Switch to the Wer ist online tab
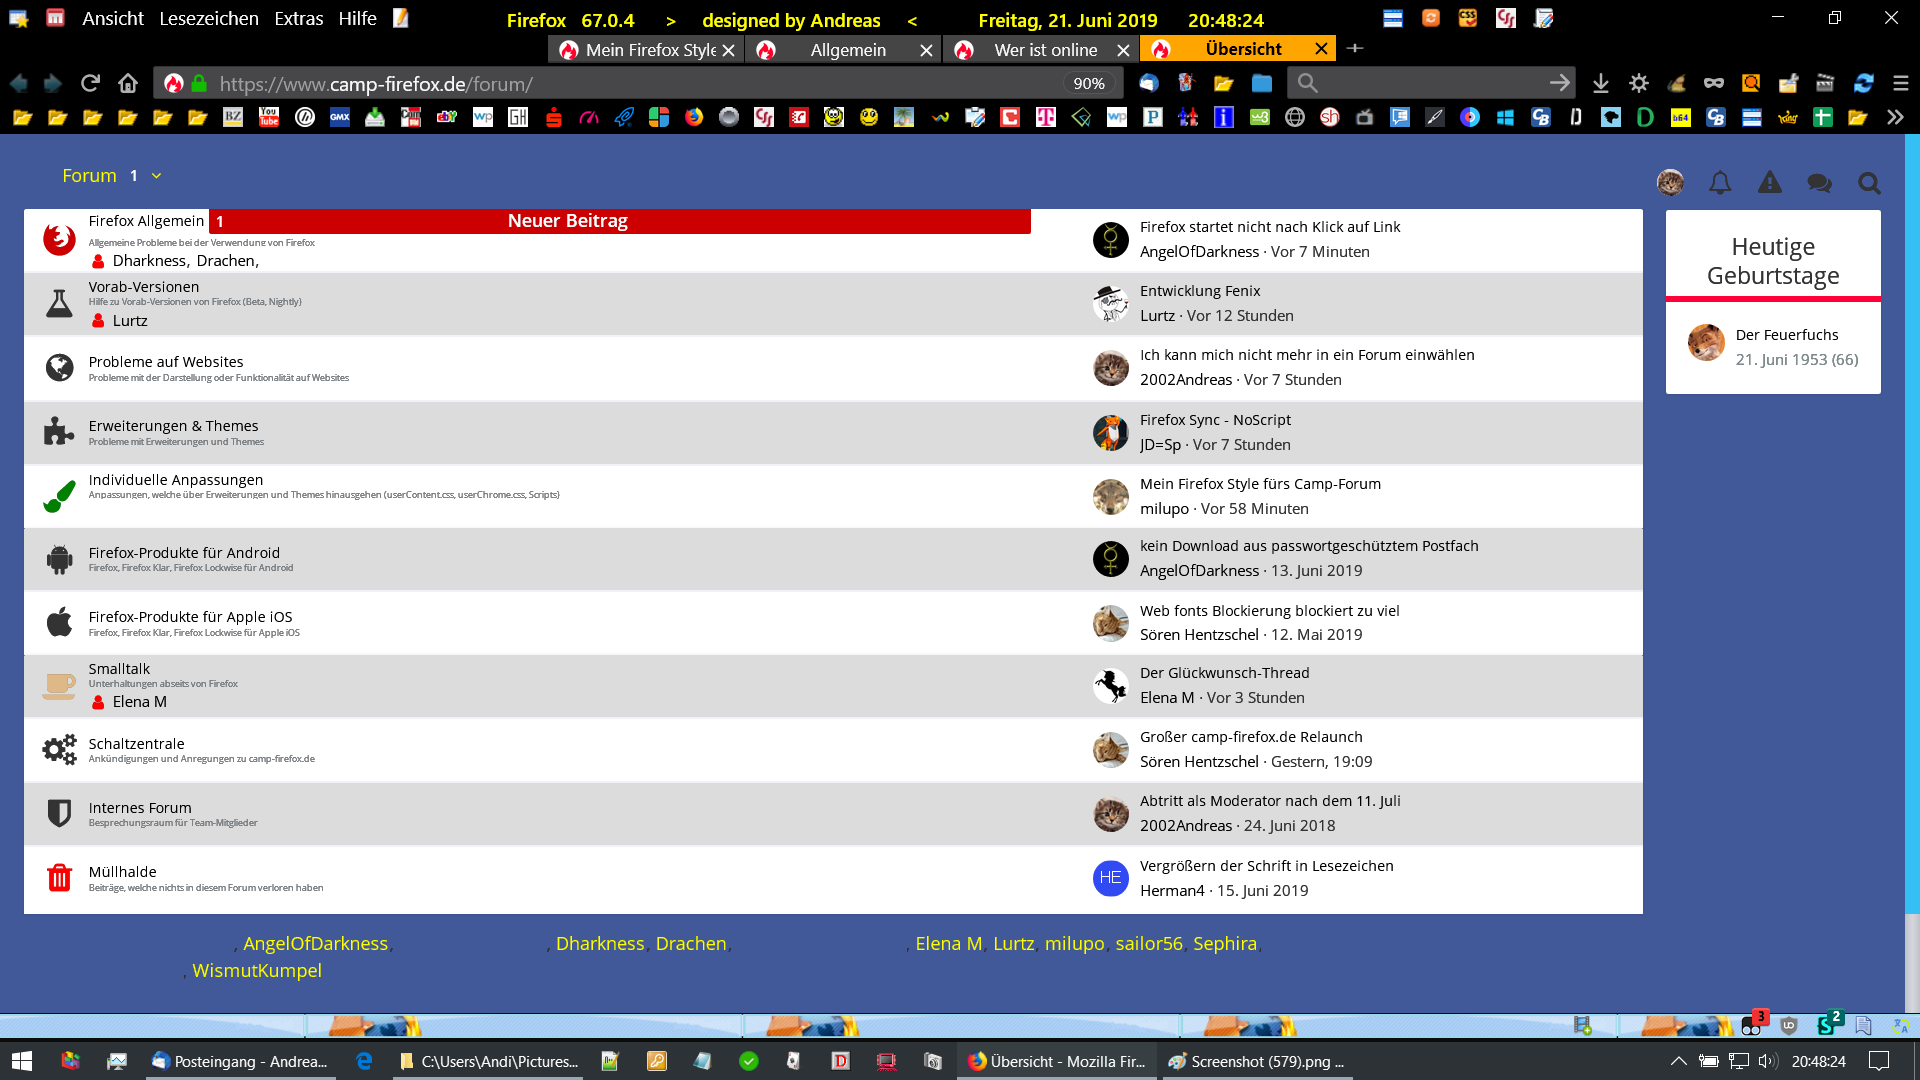 tap(1044, 50)
